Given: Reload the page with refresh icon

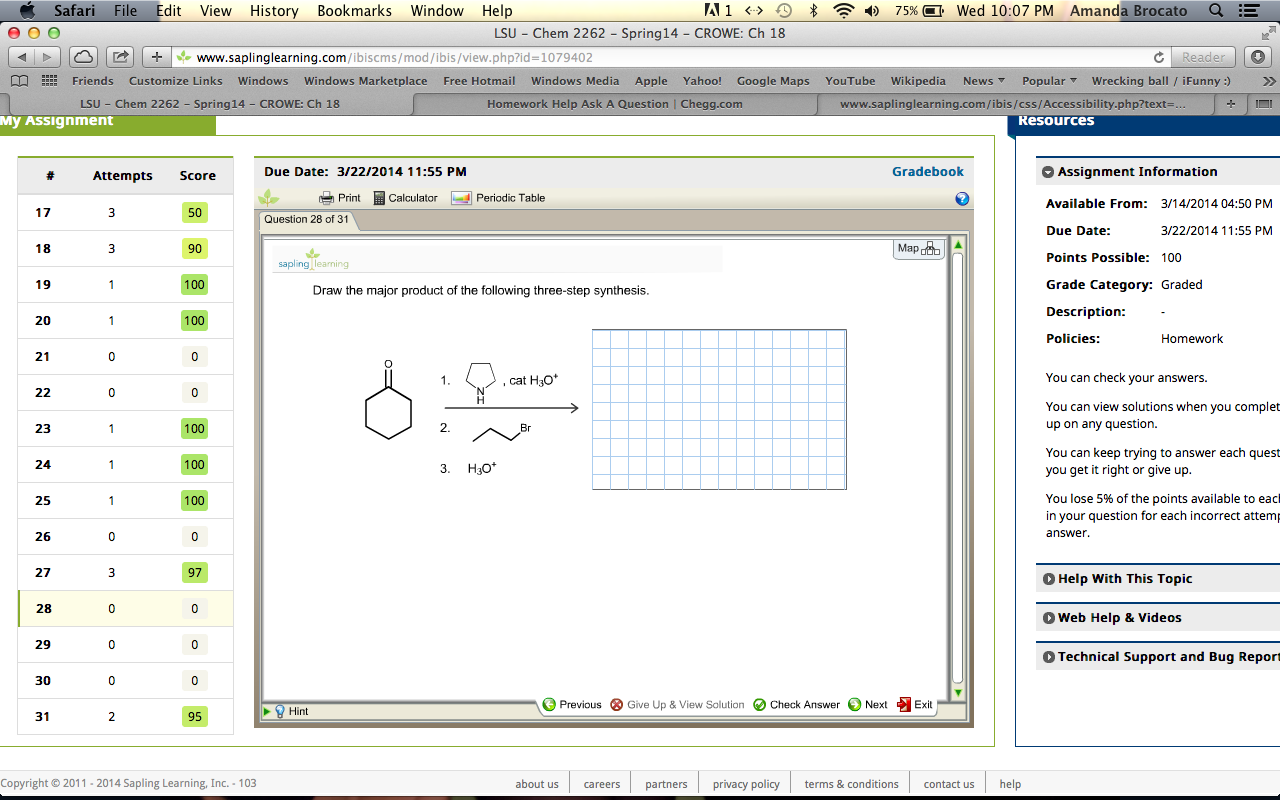Looking at the screenshot, I should (1158, 58).
